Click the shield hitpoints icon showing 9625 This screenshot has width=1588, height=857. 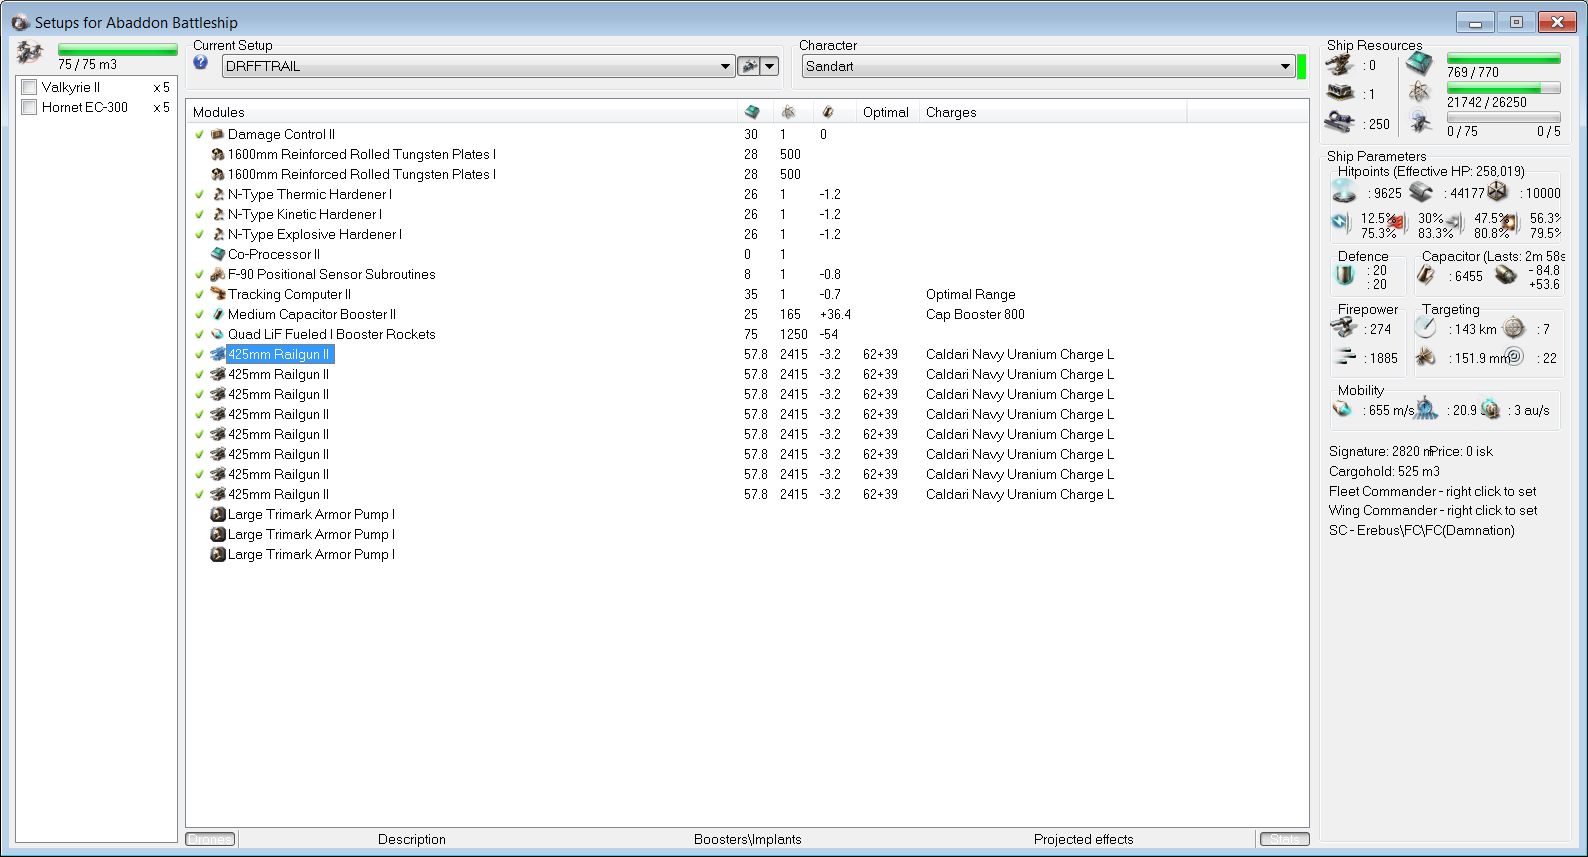pos(1345,192)
